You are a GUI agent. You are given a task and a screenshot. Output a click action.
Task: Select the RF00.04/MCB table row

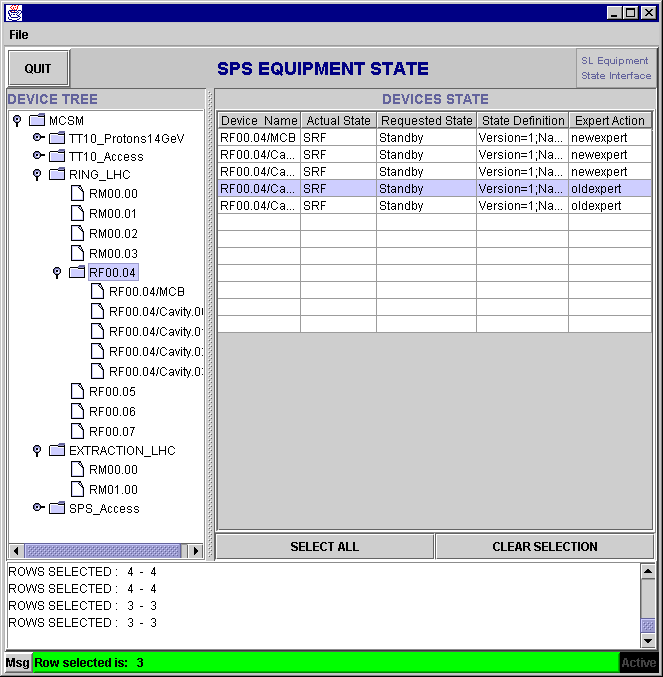point(434,138)
